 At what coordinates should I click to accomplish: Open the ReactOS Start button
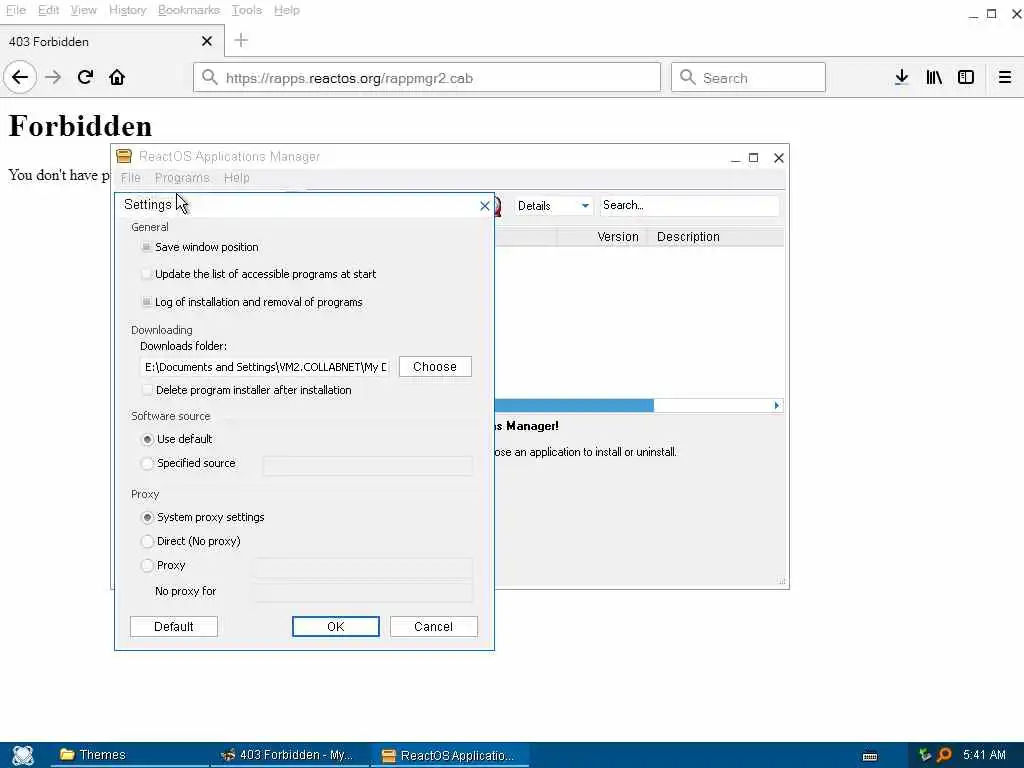(22, 755)
